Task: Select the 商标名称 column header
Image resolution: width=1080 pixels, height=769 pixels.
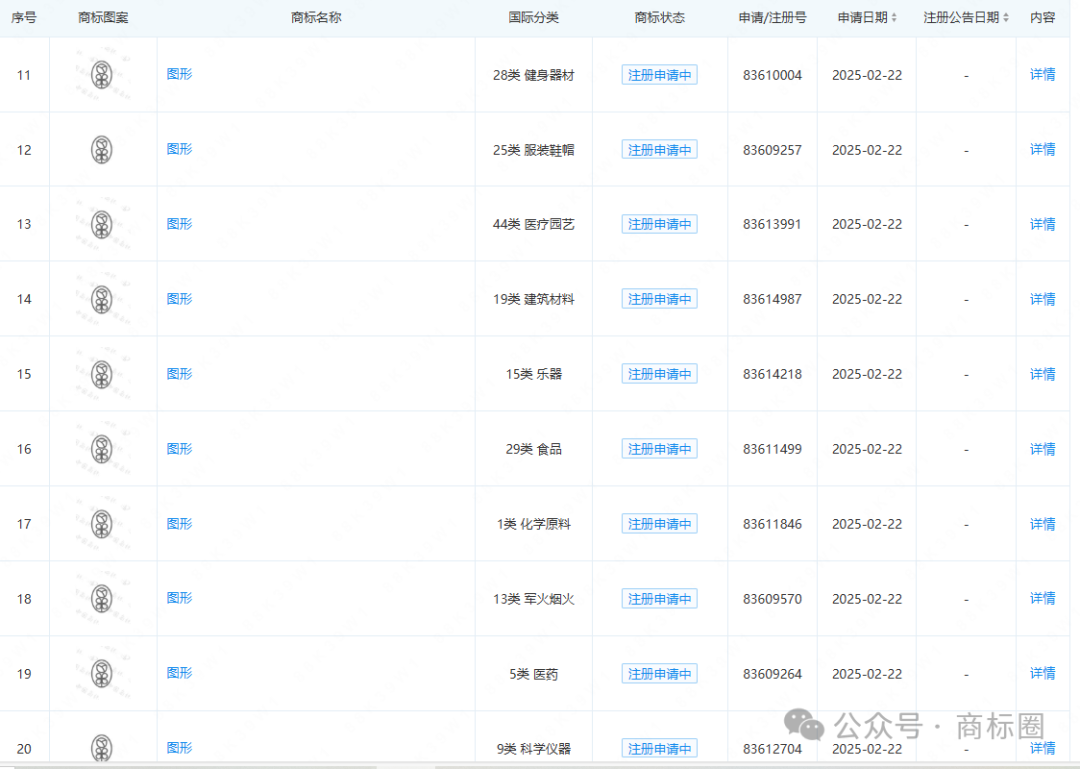Action: click(x=316, y=18)
